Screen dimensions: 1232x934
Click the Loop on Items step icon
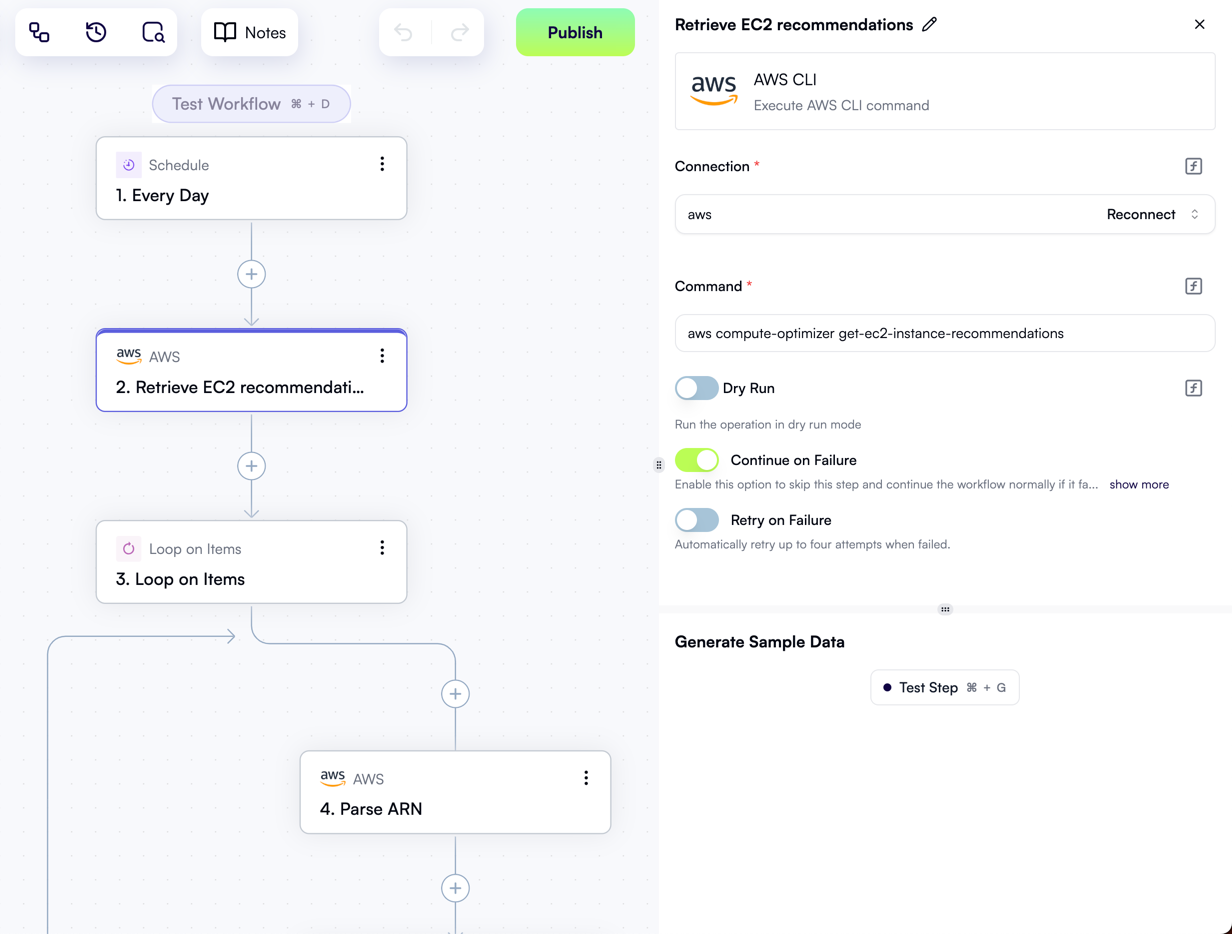click(x=128, y=549)
